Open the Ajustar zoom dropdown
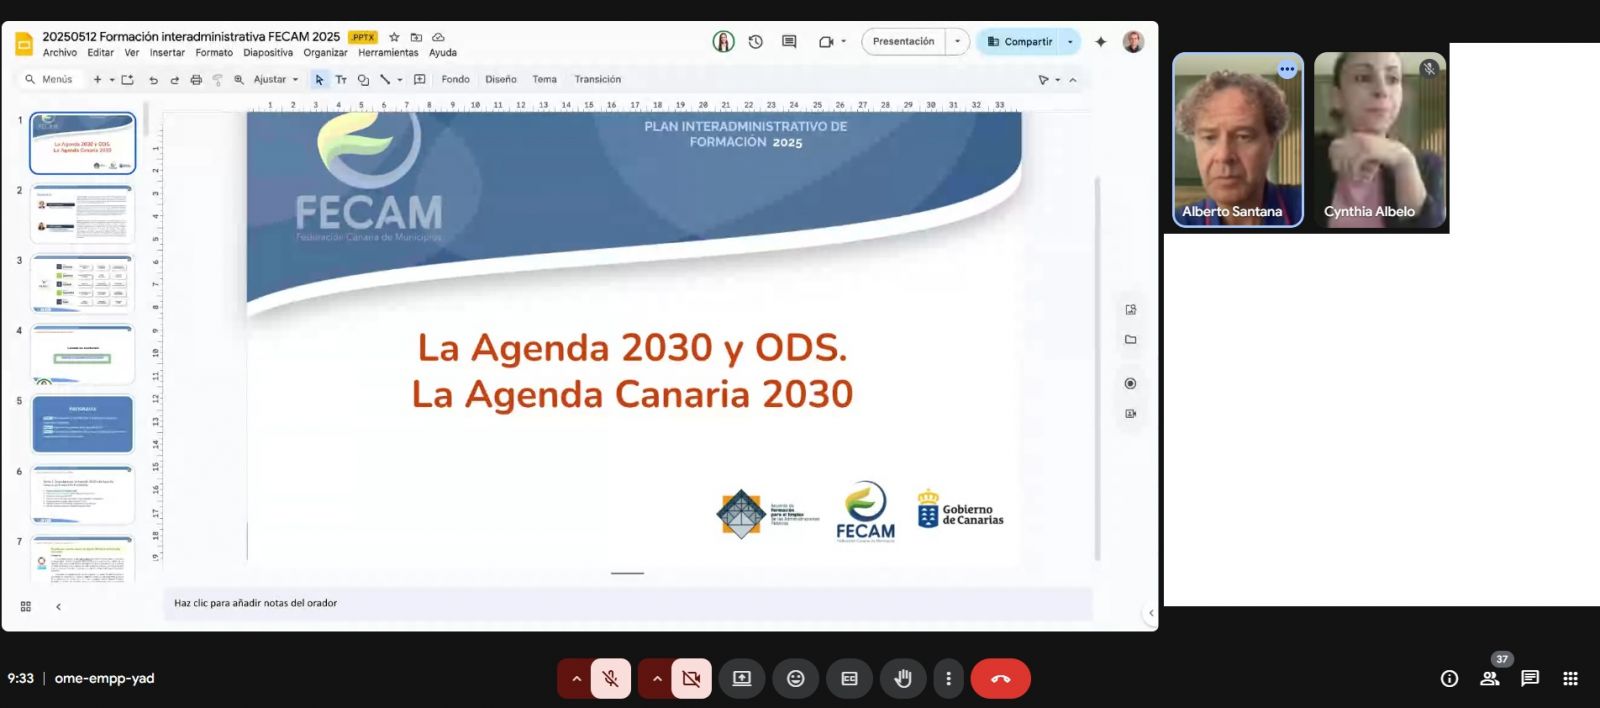 275,80
